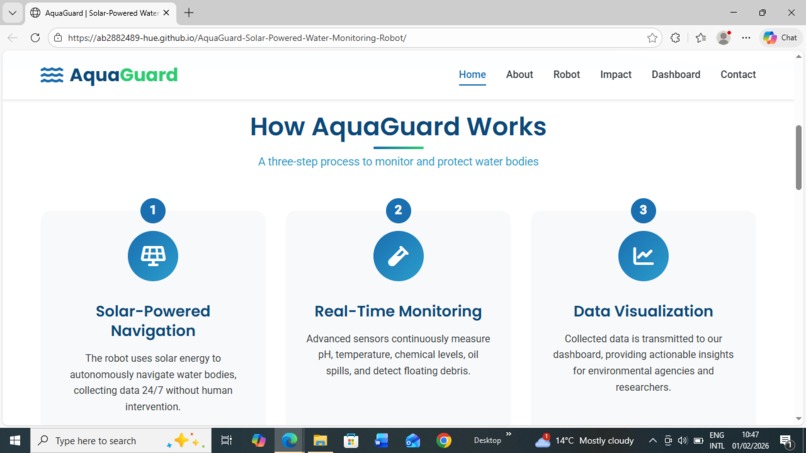Switch input language ENG INTL
The image size is (806, 453).
coord(717,441)
